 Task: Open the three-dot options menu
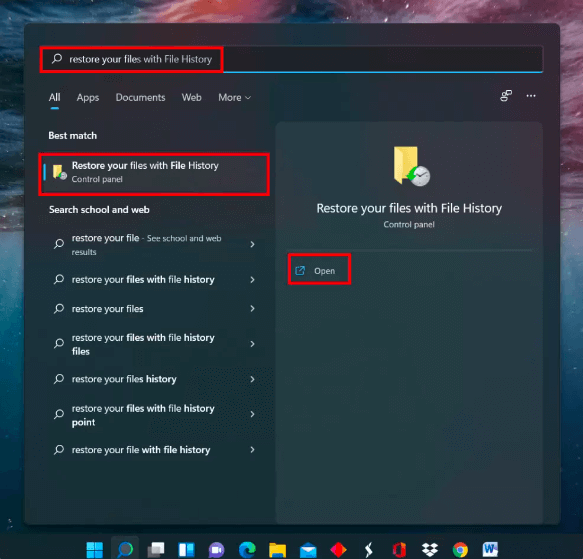tap(531, 96)
